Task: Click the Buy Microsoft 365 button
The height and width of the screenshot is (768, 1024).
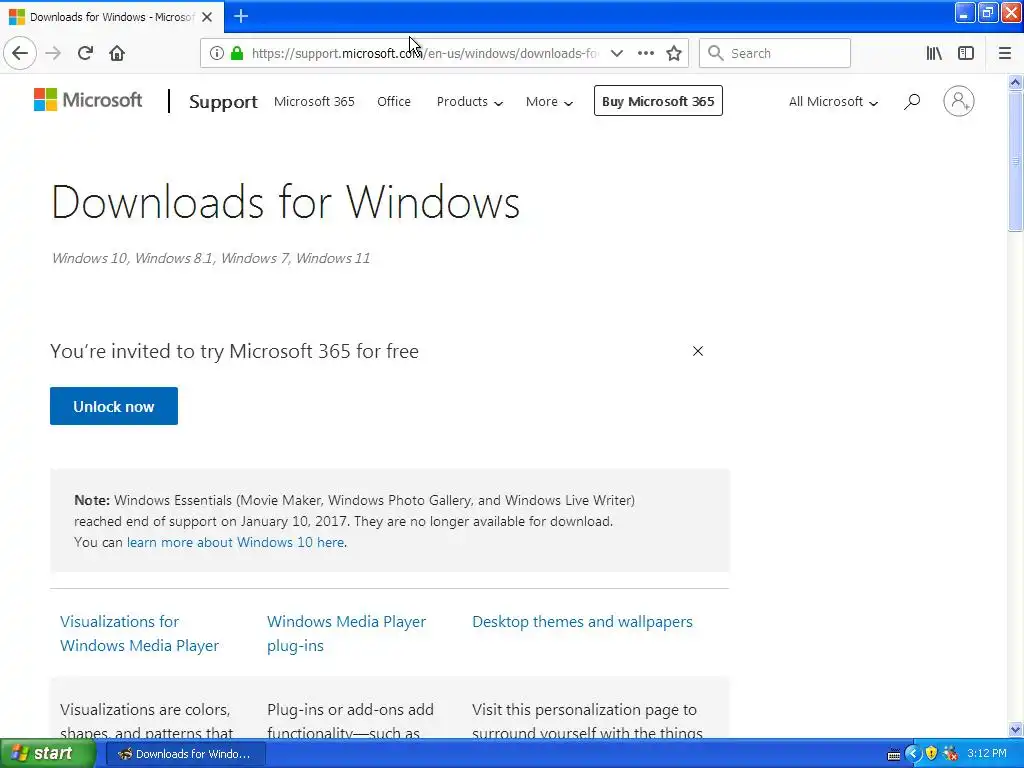Action: (658, 101)
